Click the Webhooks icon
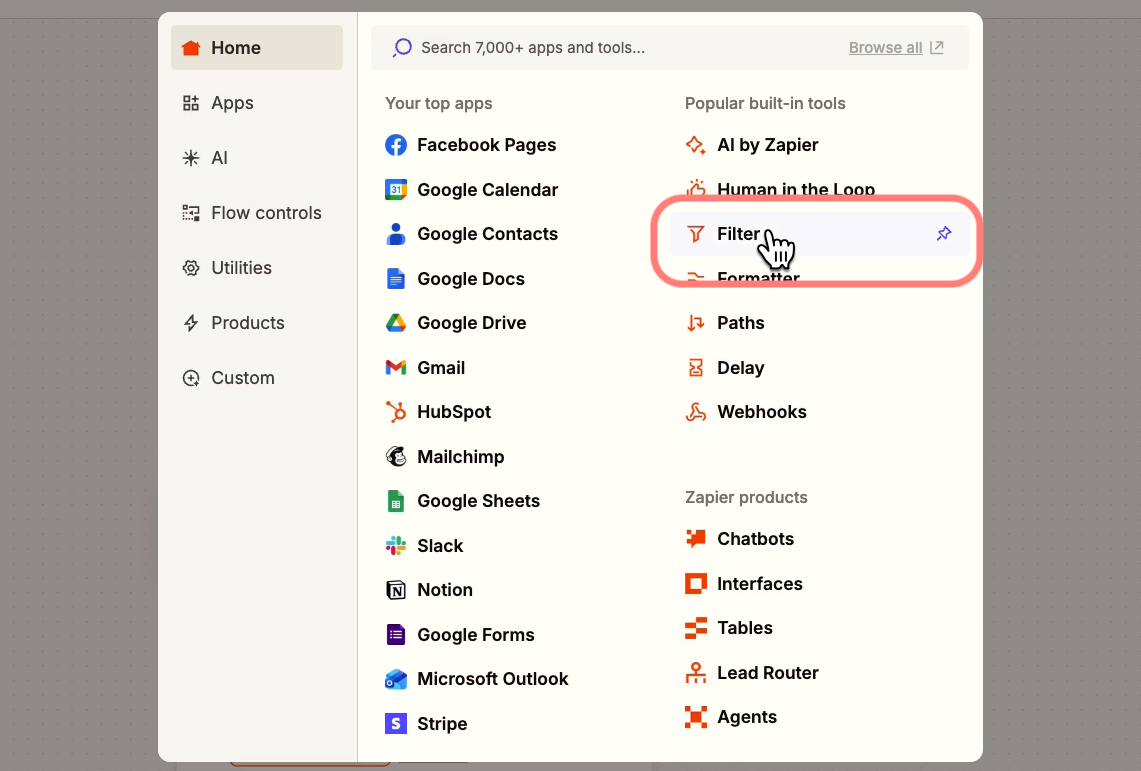Screen dimensions: 1141x771 696,412
